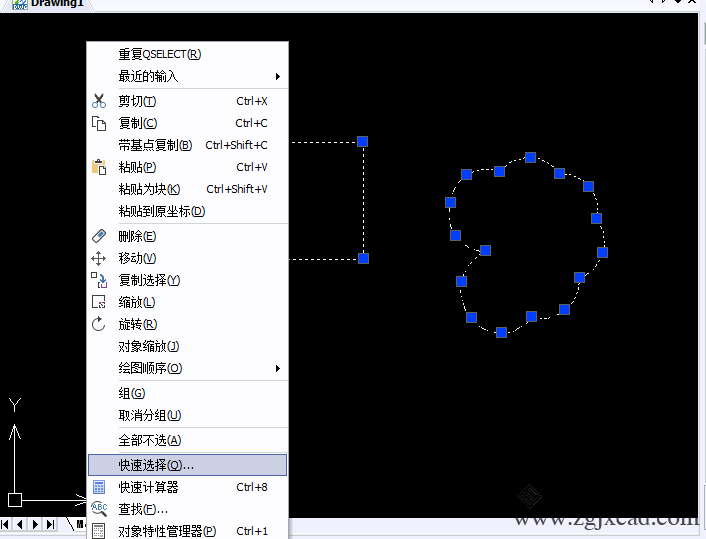The image size is (706, 539).
Task: Choose 重复QSELECT(R) from the context menu
Action: (187, 54)
